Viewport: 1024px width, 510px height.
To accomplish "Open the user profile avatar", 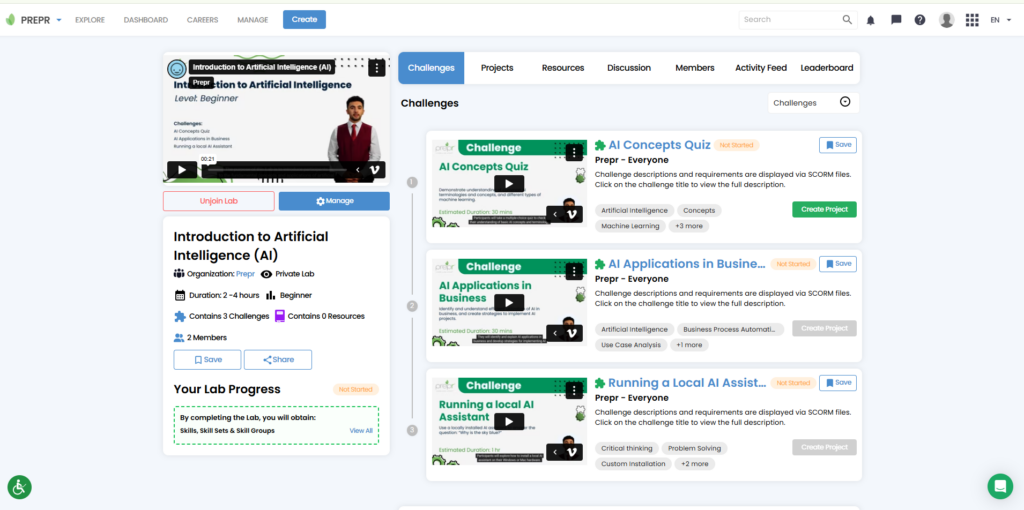I will coord(947,20).
